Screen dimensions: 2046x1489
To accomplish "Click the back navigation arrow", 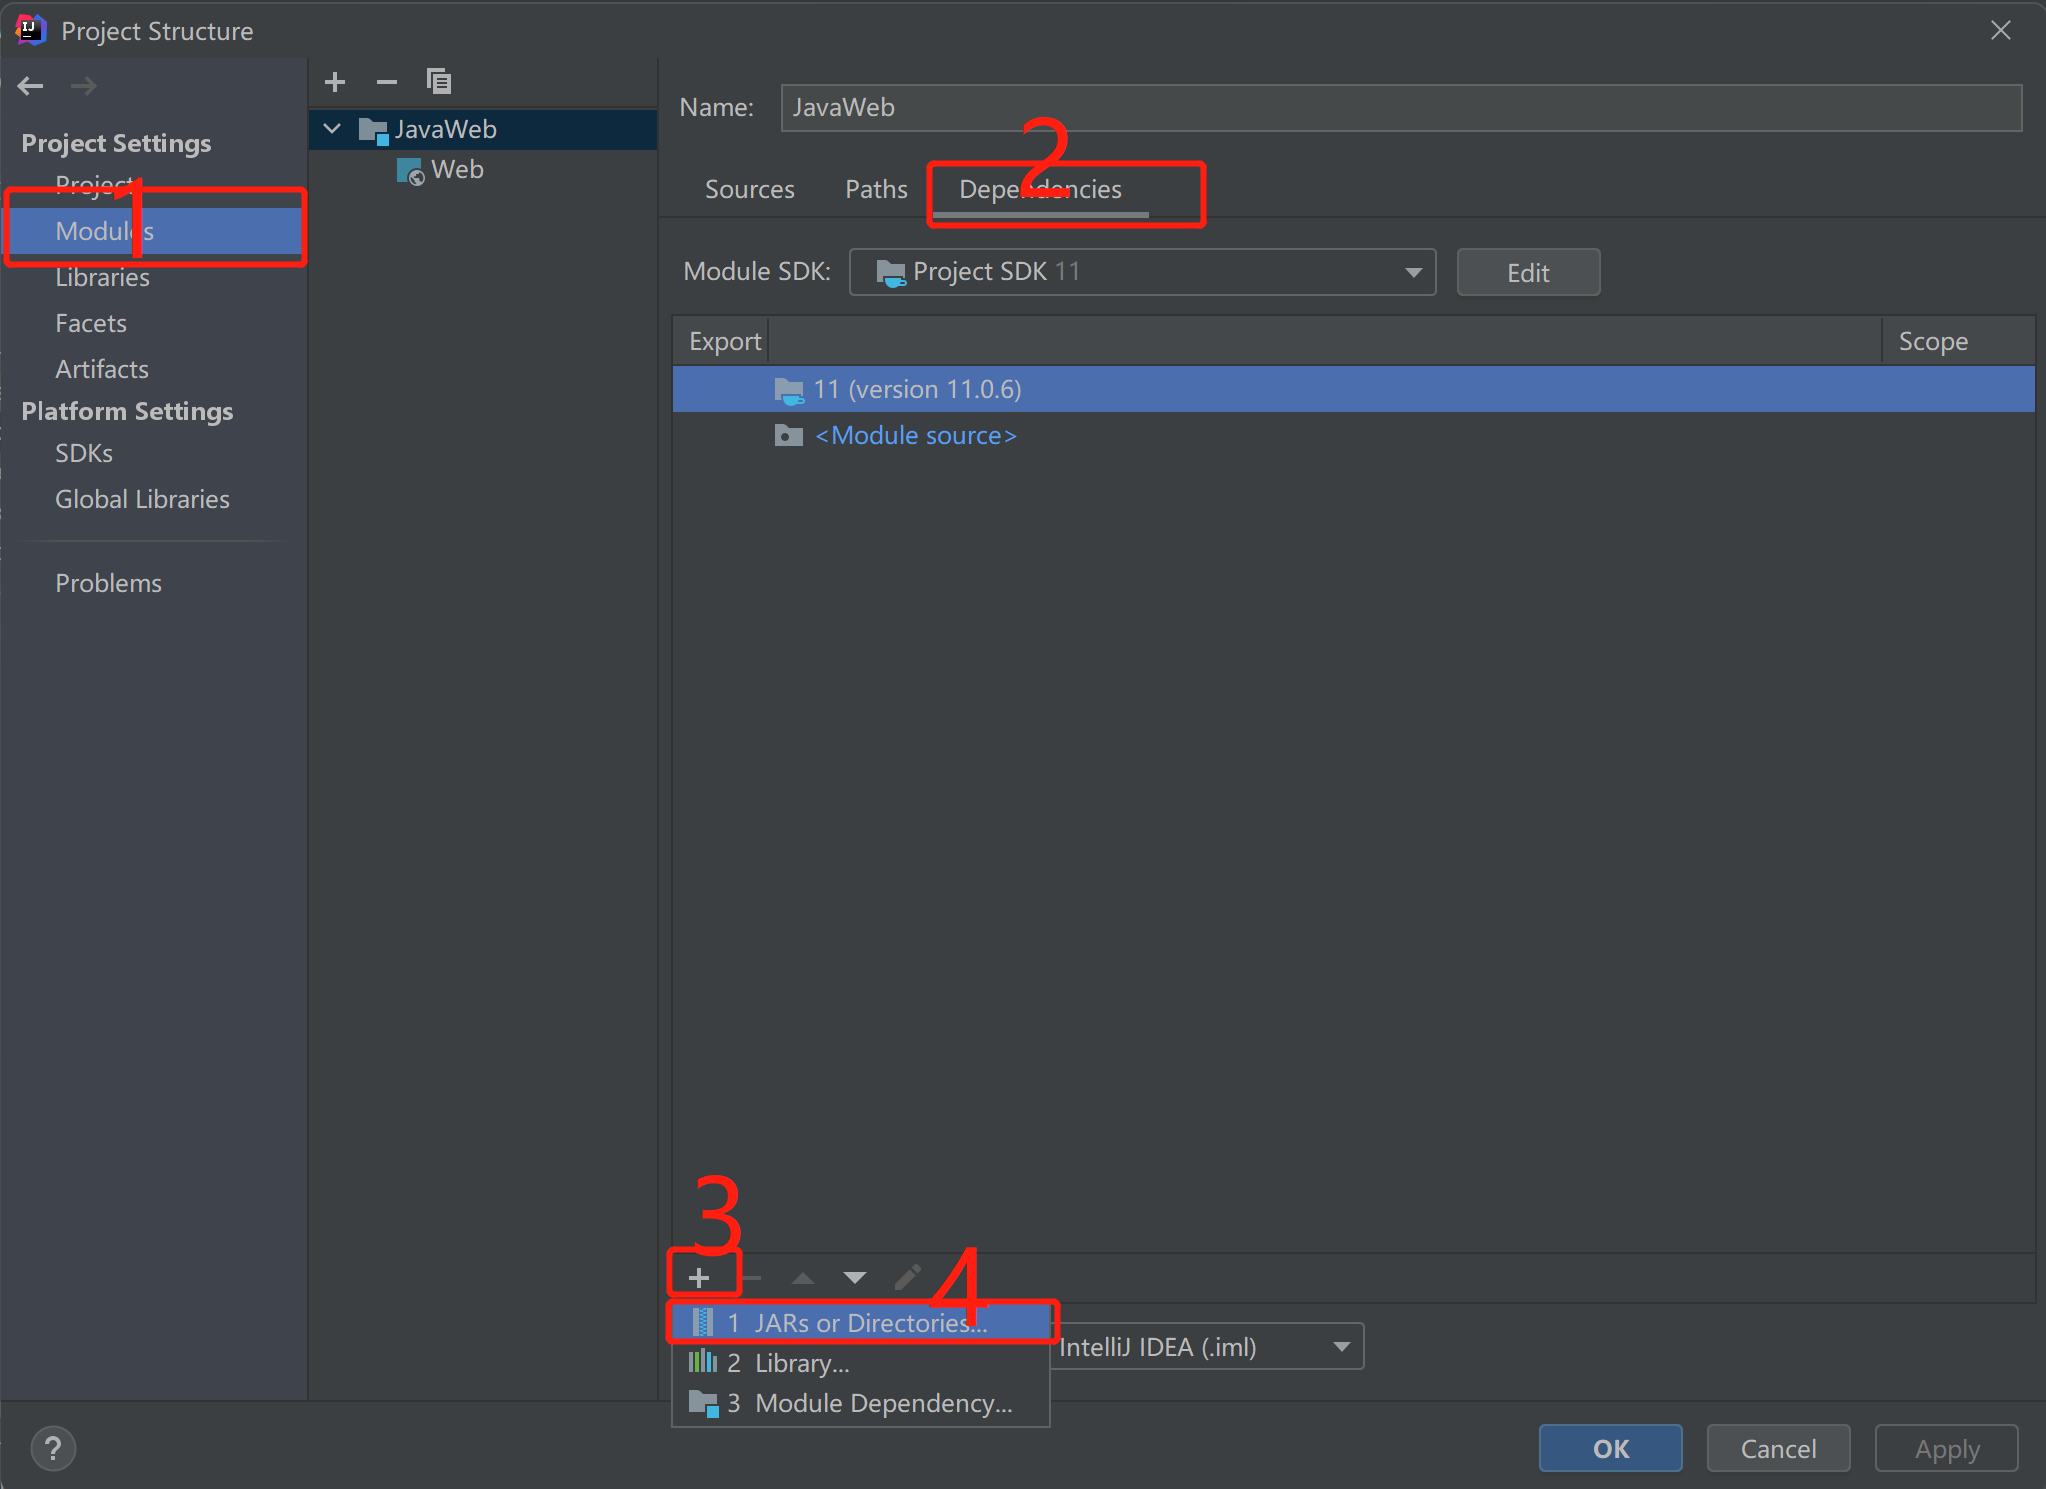I will (31, 86).
